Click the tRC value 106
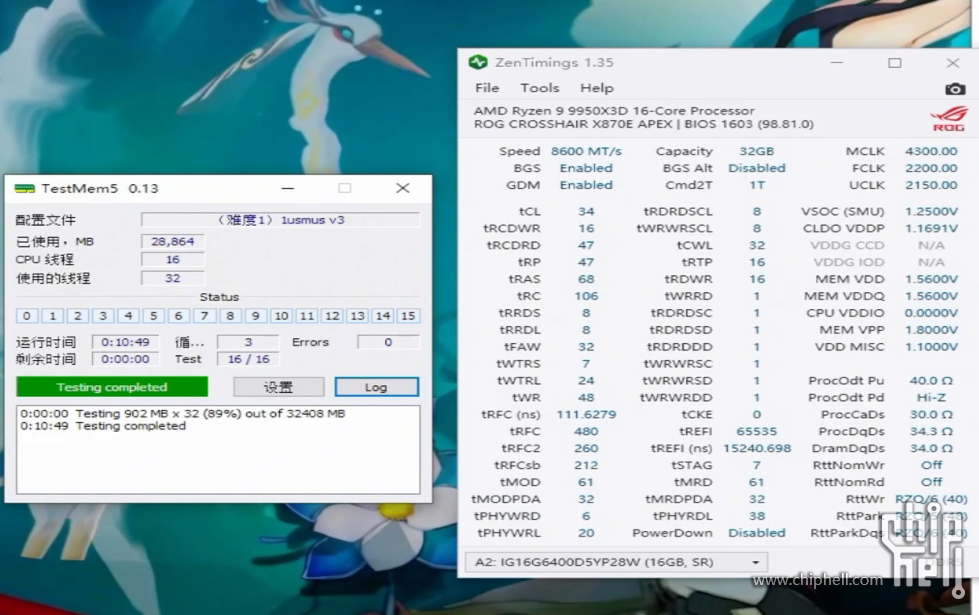979x615 pixels. tap(586, 296)
